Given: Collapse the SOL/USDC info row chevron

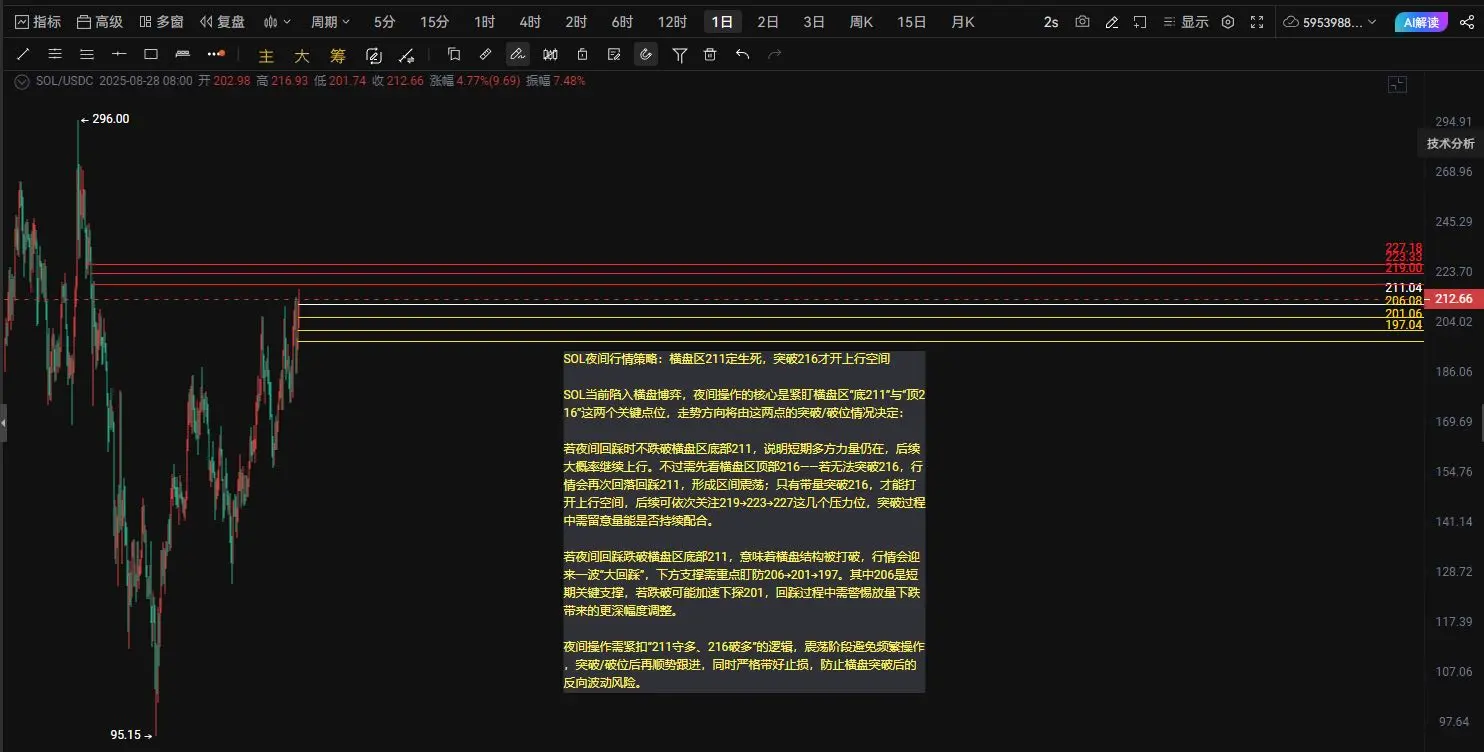Looking at the screenshot, I should (22, 81).
